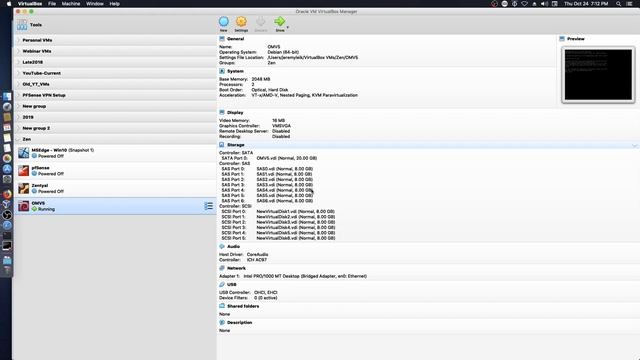Click the System section icon

(x=222, y=71)
